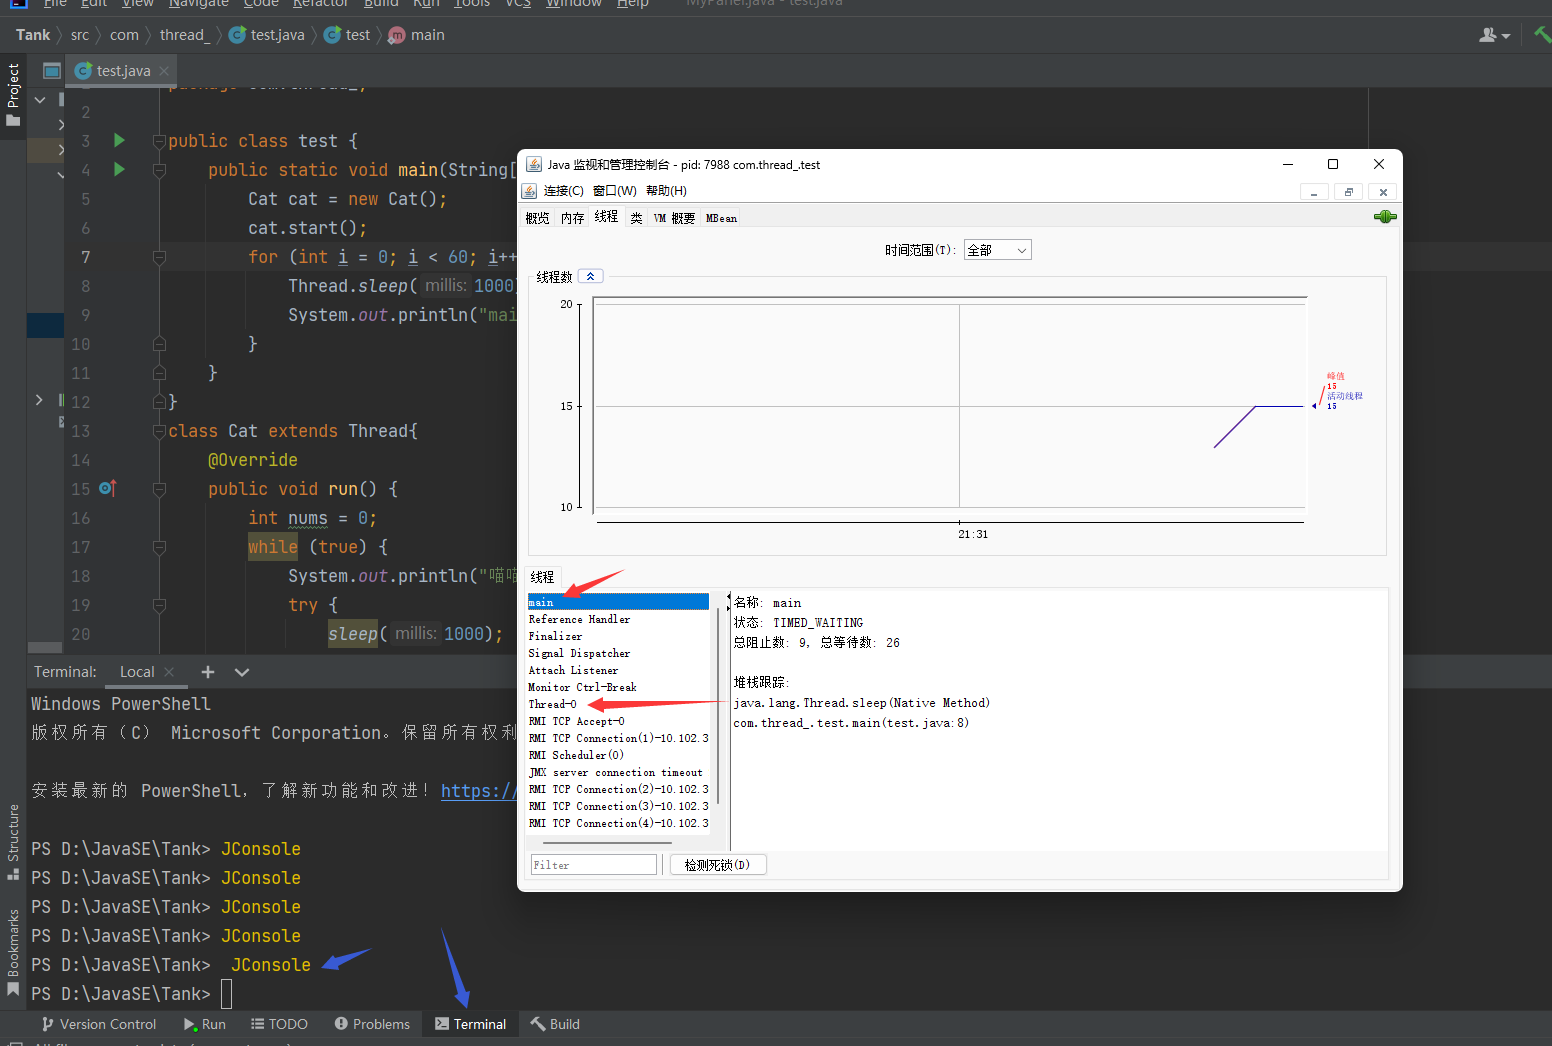This screenshot has height=1046, width=1552.
Task: Switch to the 内存 tab in JConsole
Action: click(572, 218)
